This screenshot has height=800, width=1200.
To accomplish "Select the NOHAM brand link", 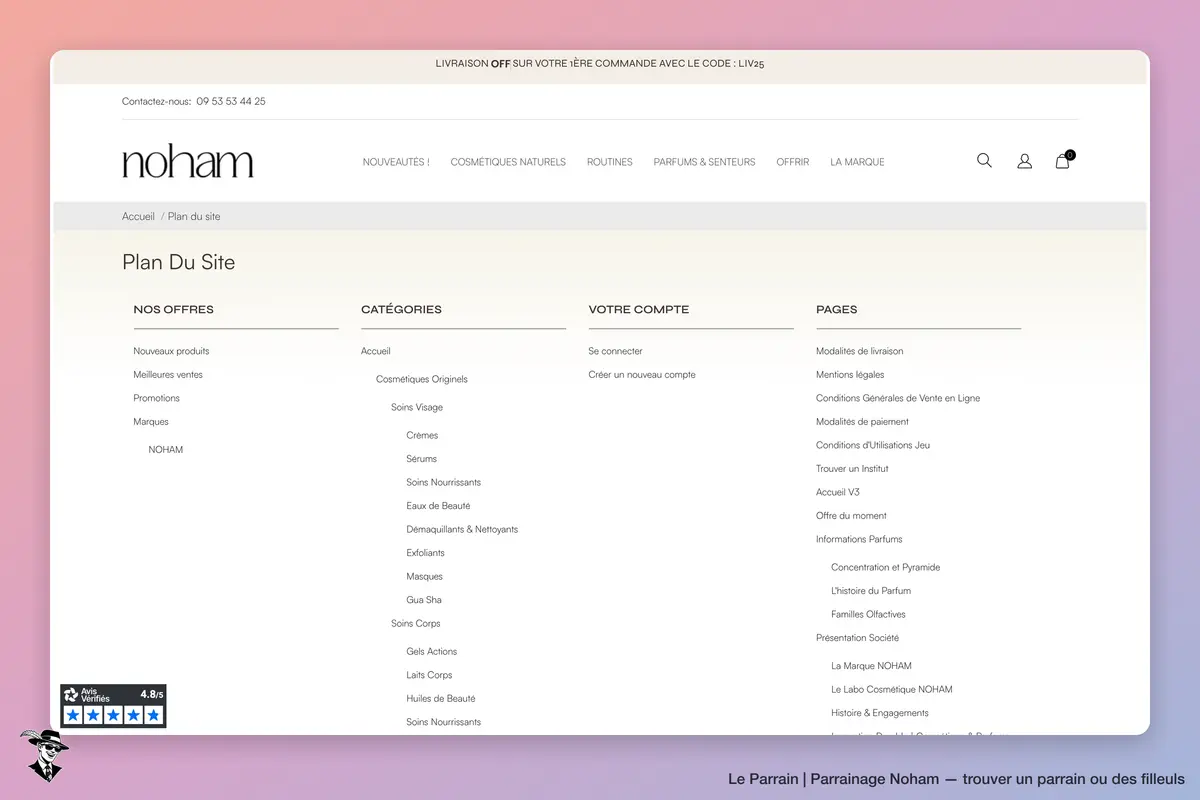I will tap(166, 450).
